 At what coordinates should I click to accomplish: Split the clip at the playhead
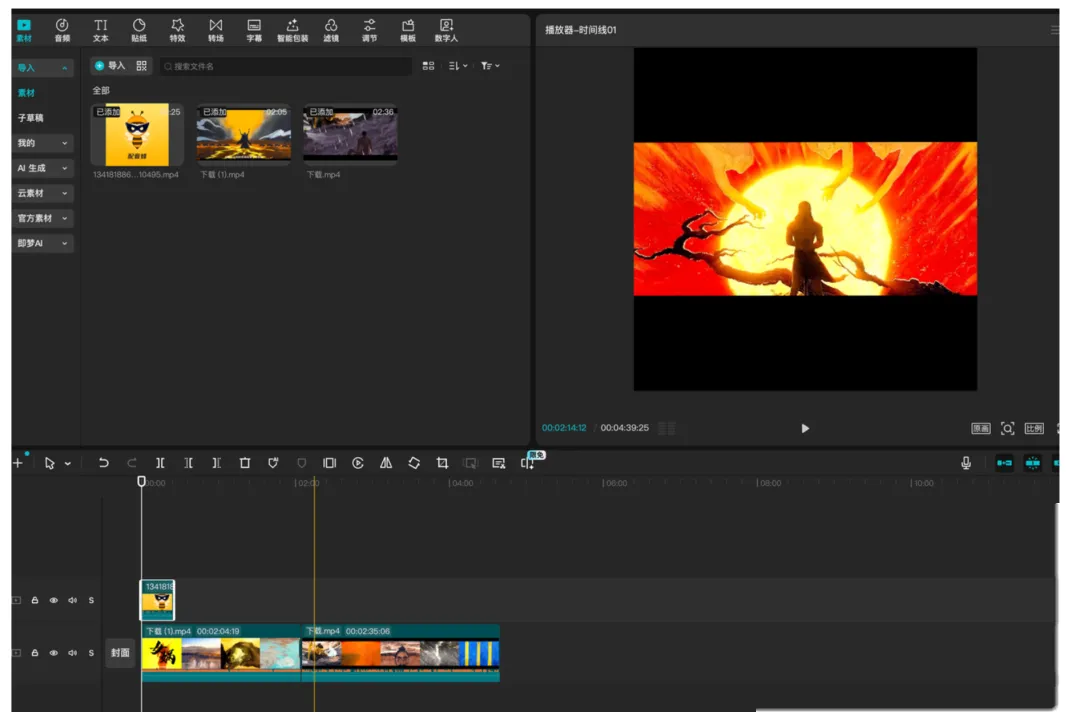pos(160,463)
